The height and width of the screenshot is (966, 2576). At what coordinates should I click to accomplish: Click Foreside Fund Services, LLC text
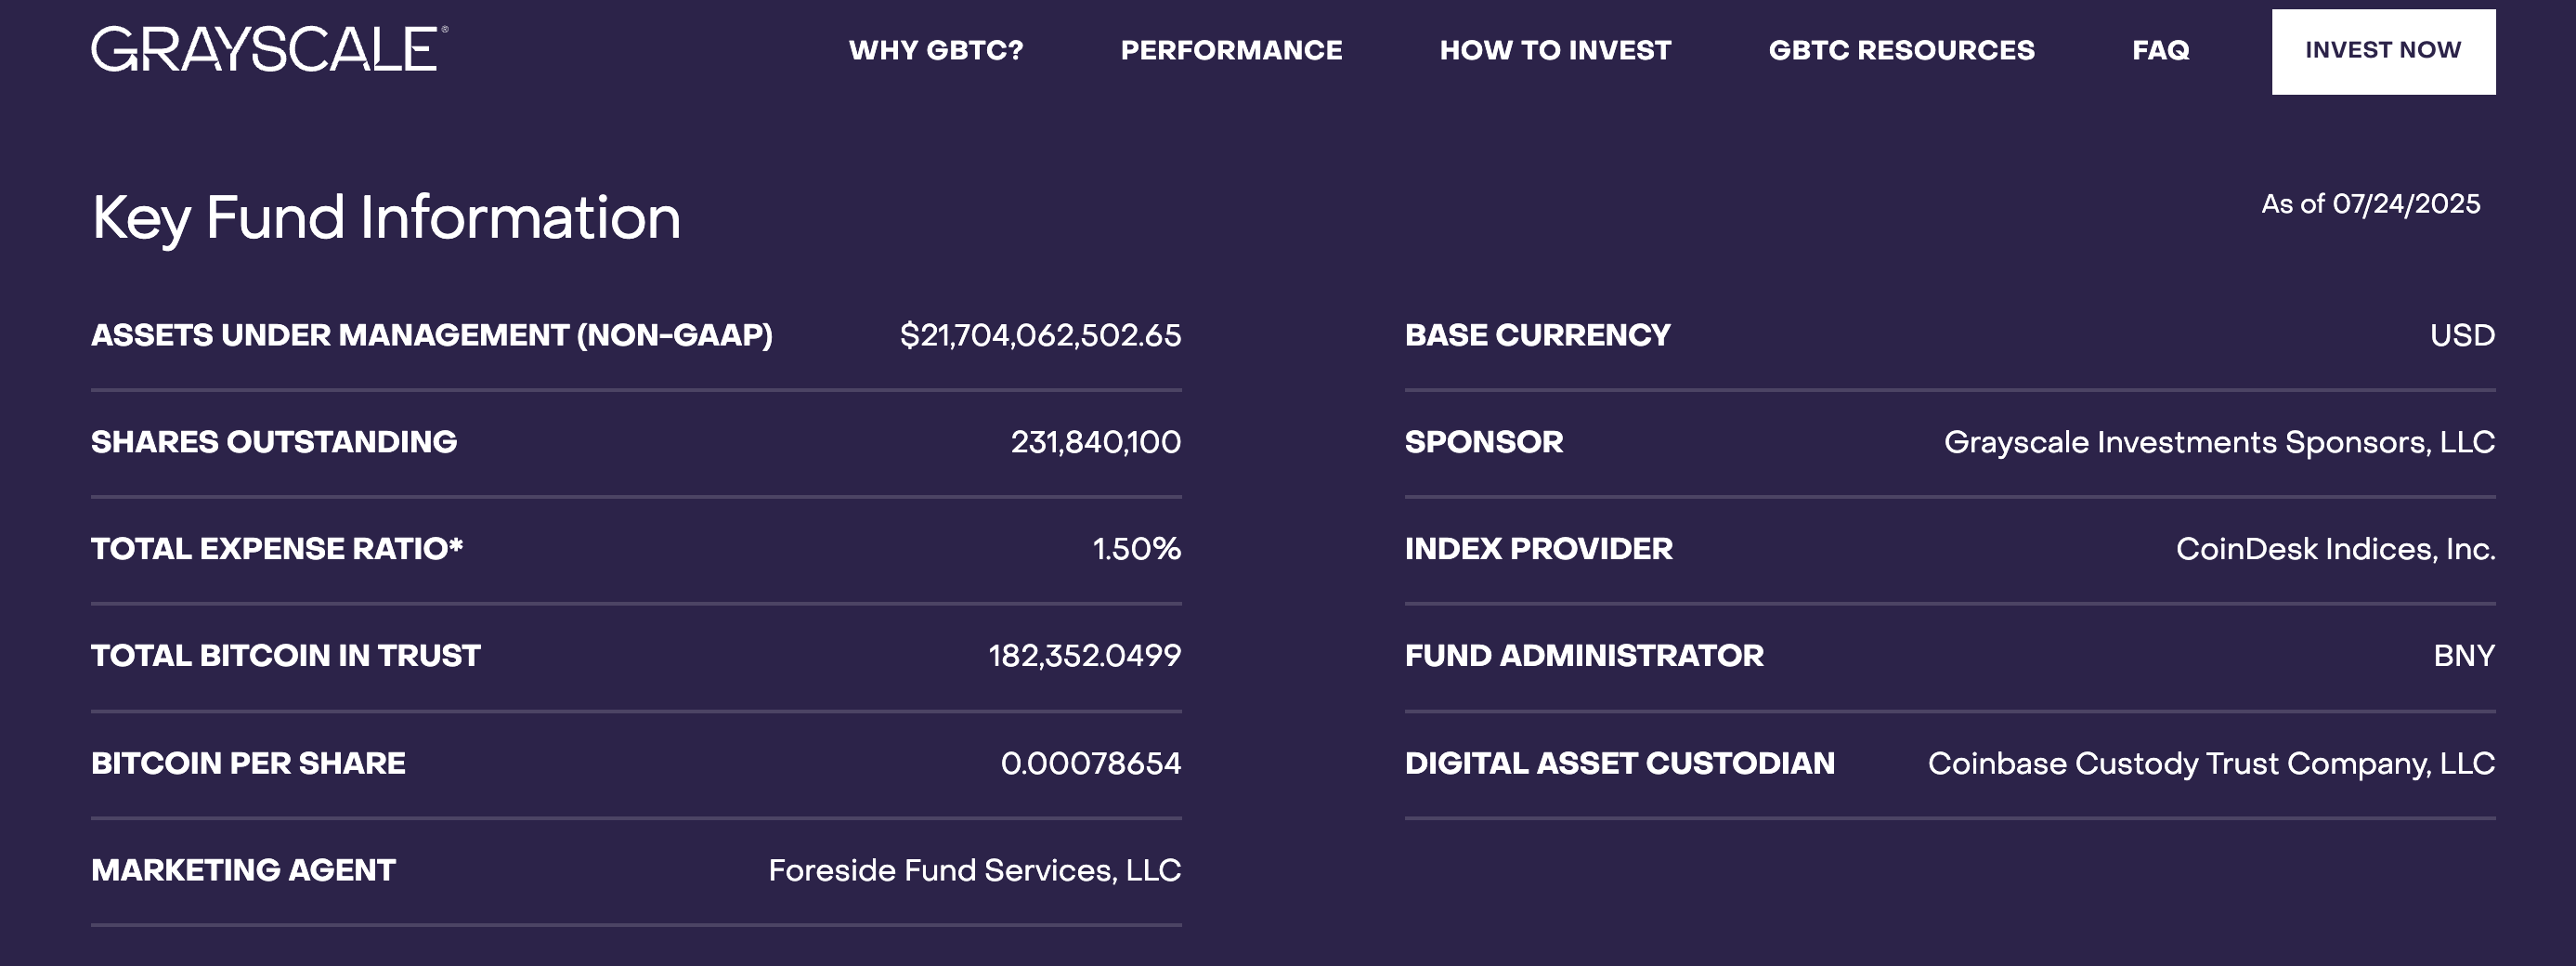click(x=974, y=871)
